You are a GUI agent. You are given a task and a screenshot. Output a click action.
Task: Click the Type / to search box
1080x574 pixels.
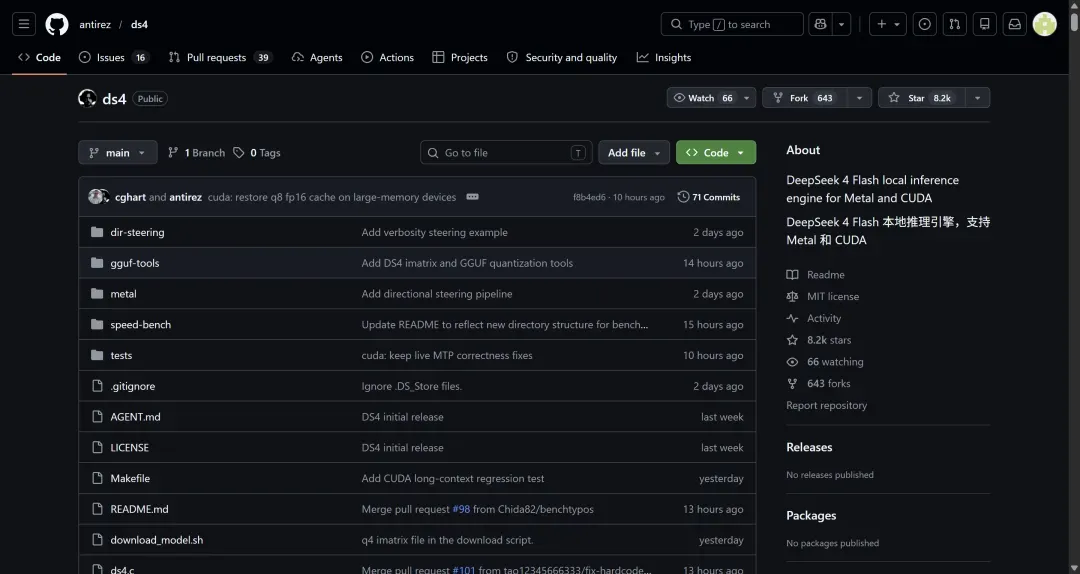click(x=732, y=24)
